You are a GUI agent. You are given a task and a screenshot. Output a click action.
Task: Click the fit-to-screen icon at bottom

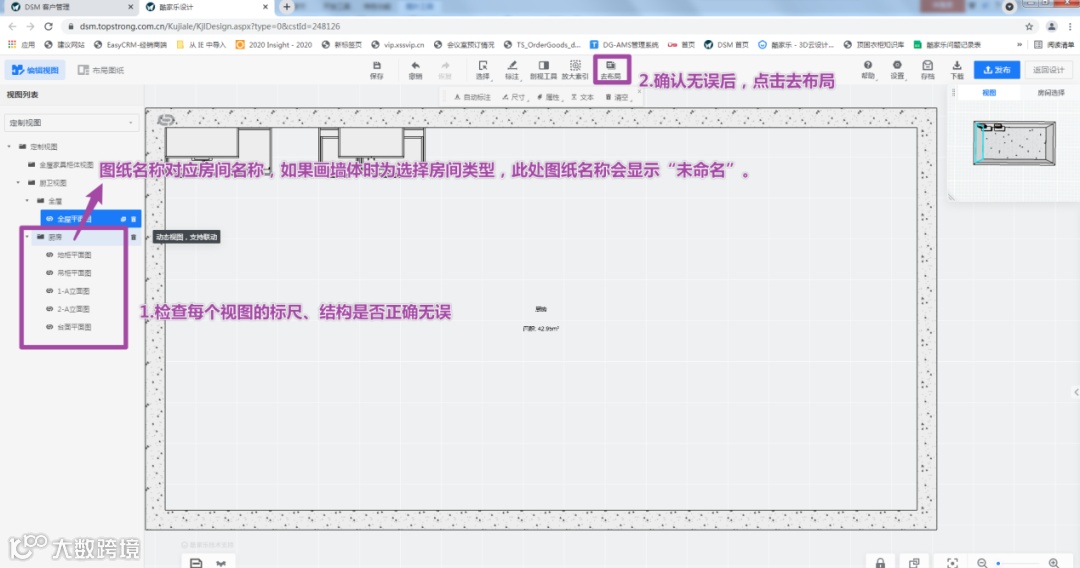952,562
